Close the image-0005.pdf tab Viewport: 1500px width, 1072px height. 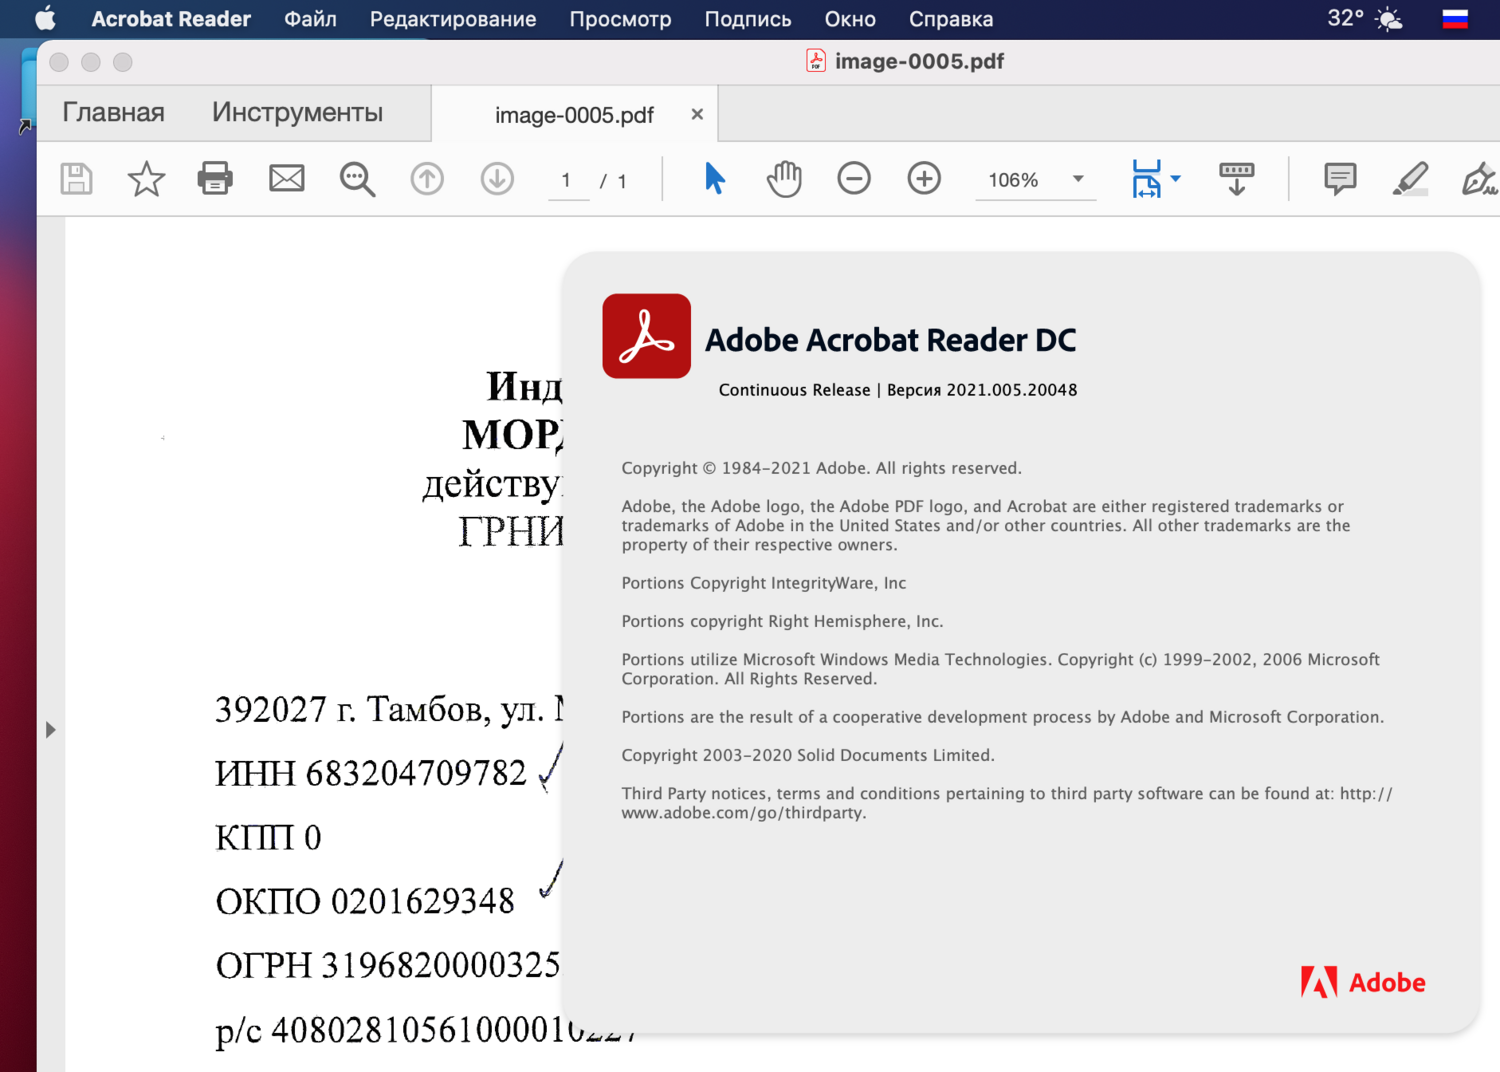(x=697, y=114)
